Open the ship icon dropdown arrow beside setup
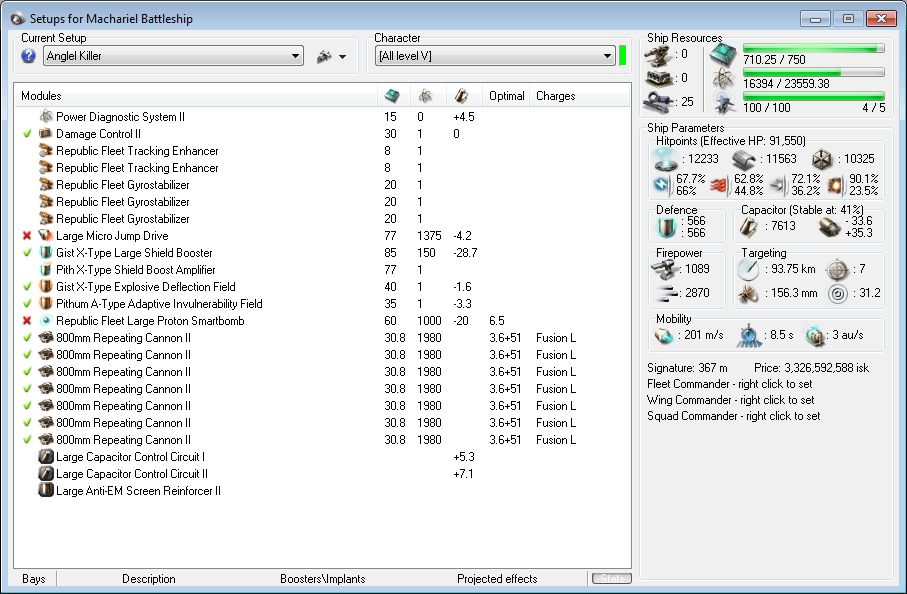907x594 pixels. 342,57
